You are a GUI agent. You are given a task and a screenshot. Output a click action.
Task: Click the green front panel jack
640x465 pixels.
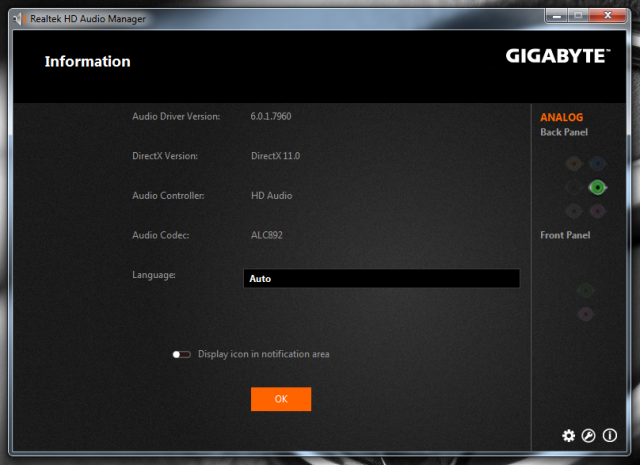(586, 290)
